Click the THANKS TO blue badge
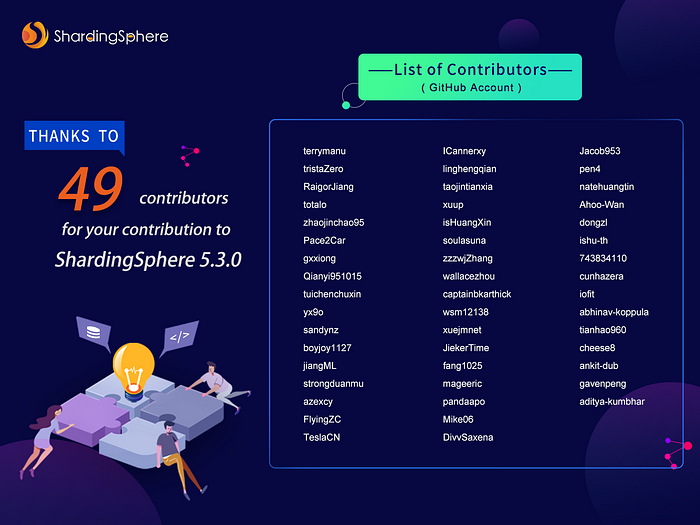Screen dimensions: 700x525 [74, 136]
